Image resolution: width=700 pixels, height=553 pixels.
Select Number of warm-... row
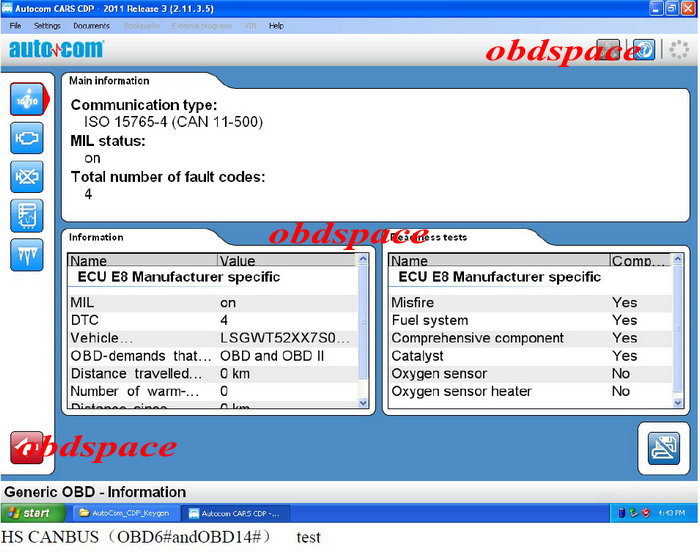click(x=213, y=391)
